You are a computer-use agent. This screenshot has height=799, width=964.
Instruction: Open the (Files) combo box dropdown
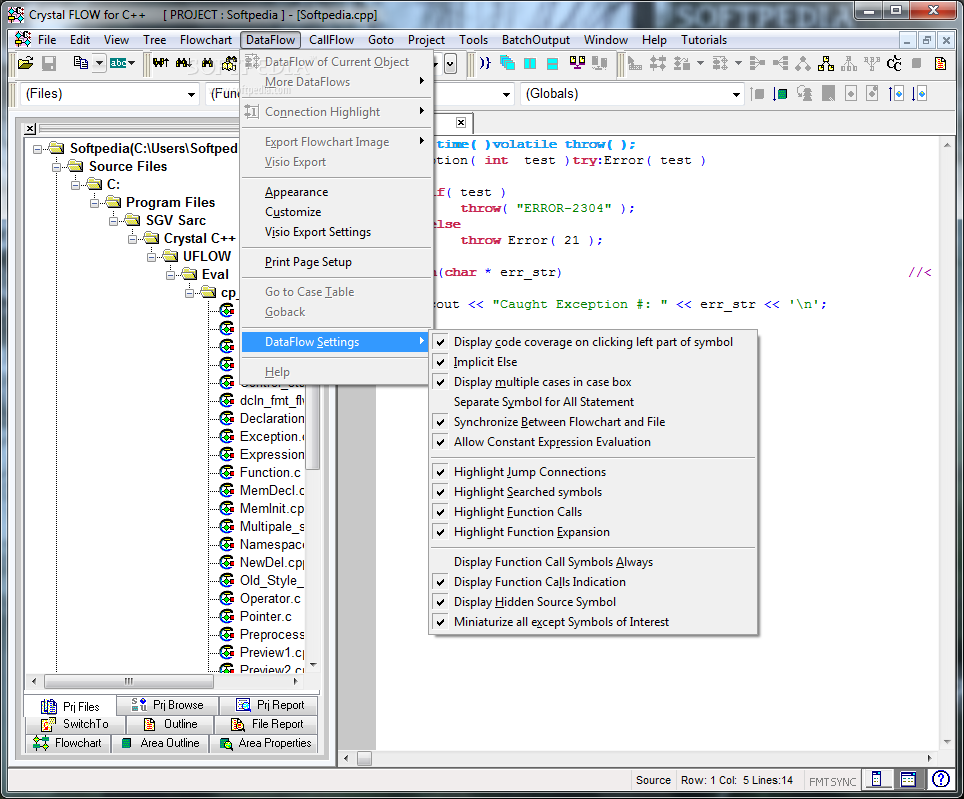(x=191, y=94)
